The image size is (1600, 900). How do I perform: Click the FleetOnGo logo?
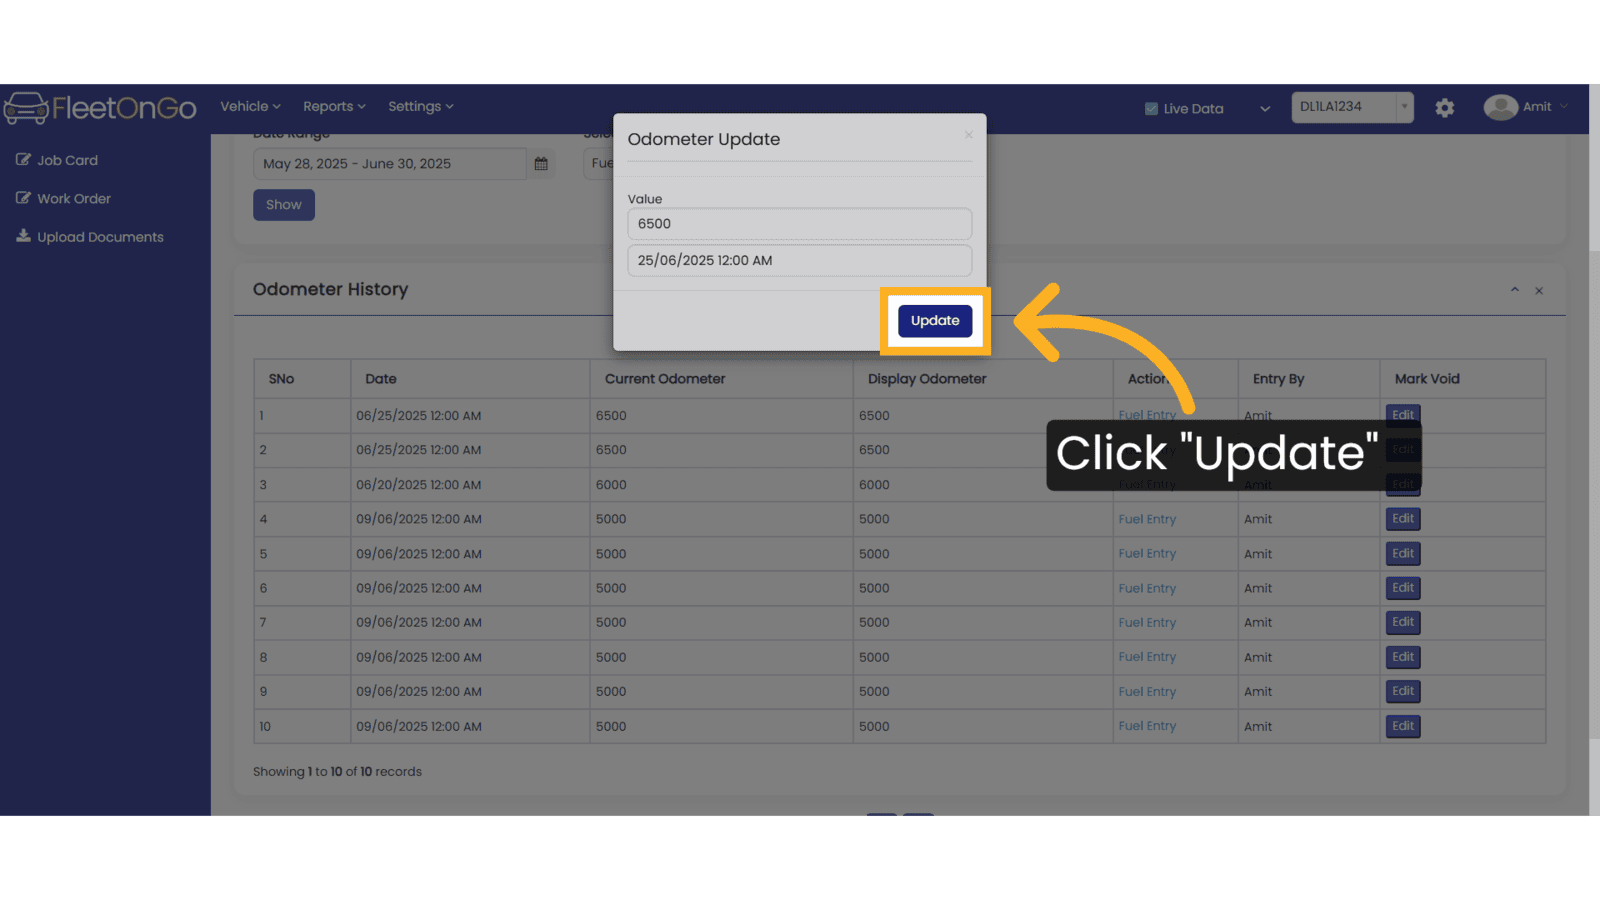(100, 108)
